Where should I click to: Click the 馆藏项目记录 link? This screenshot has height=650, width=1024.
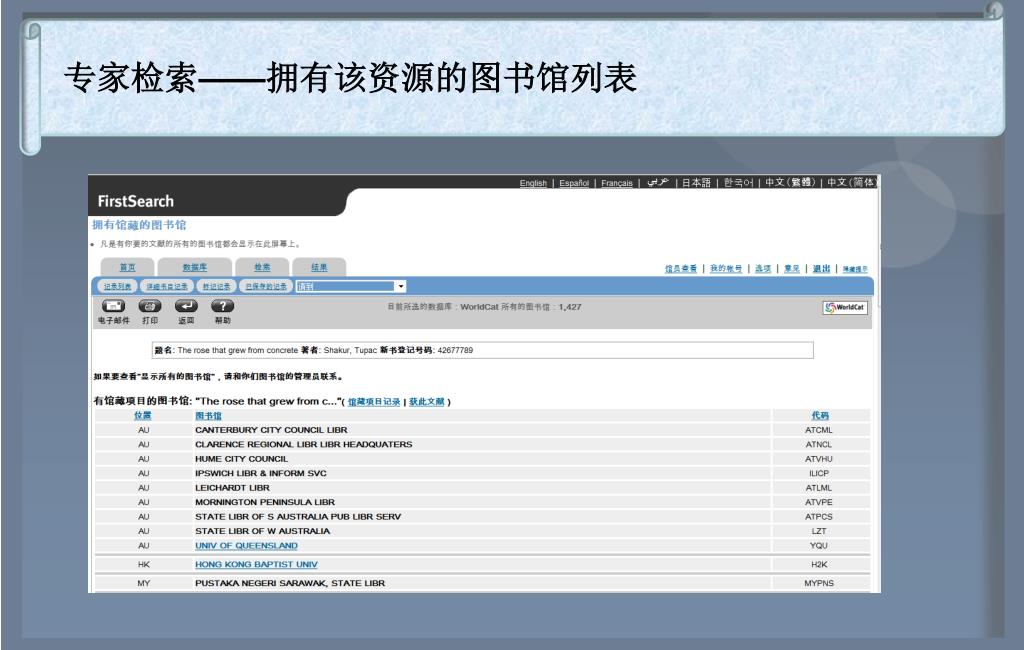pos(374,402)
